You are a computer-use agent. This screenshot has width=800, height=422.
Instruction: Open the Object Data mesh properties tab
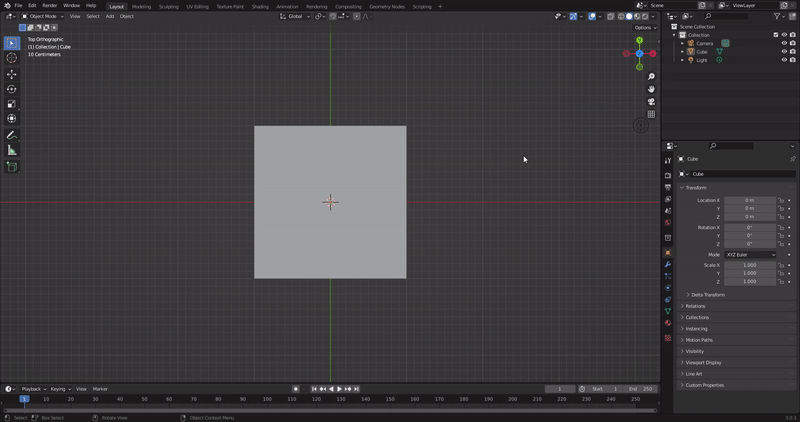[668, 311]
